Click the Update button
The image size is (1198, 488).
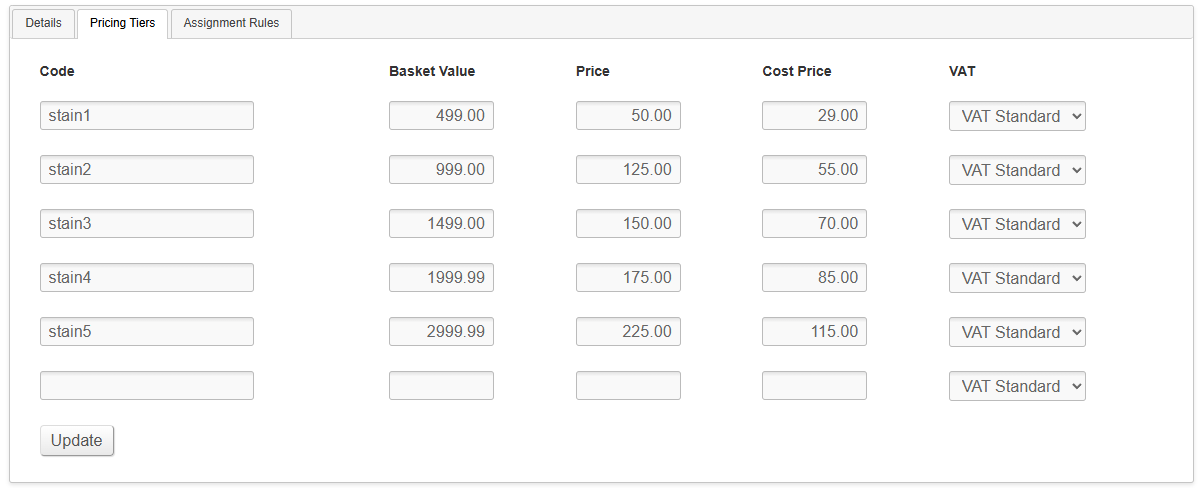(77, 440)
